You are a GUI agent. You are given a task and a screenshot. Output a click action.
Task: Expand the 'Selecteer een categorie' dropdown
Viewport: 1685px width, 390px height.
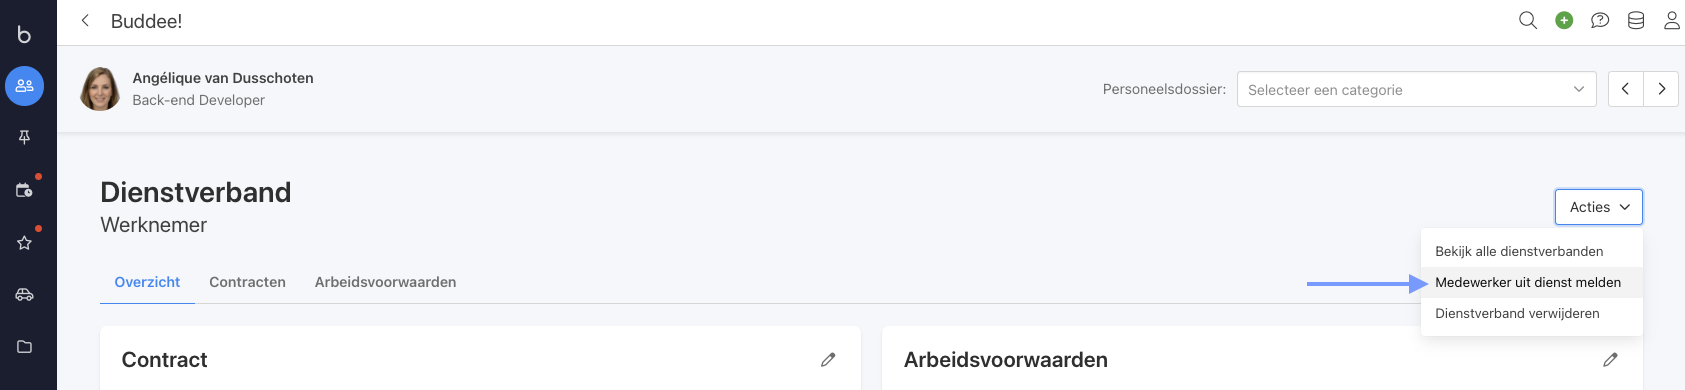(x=1417, y=89)
